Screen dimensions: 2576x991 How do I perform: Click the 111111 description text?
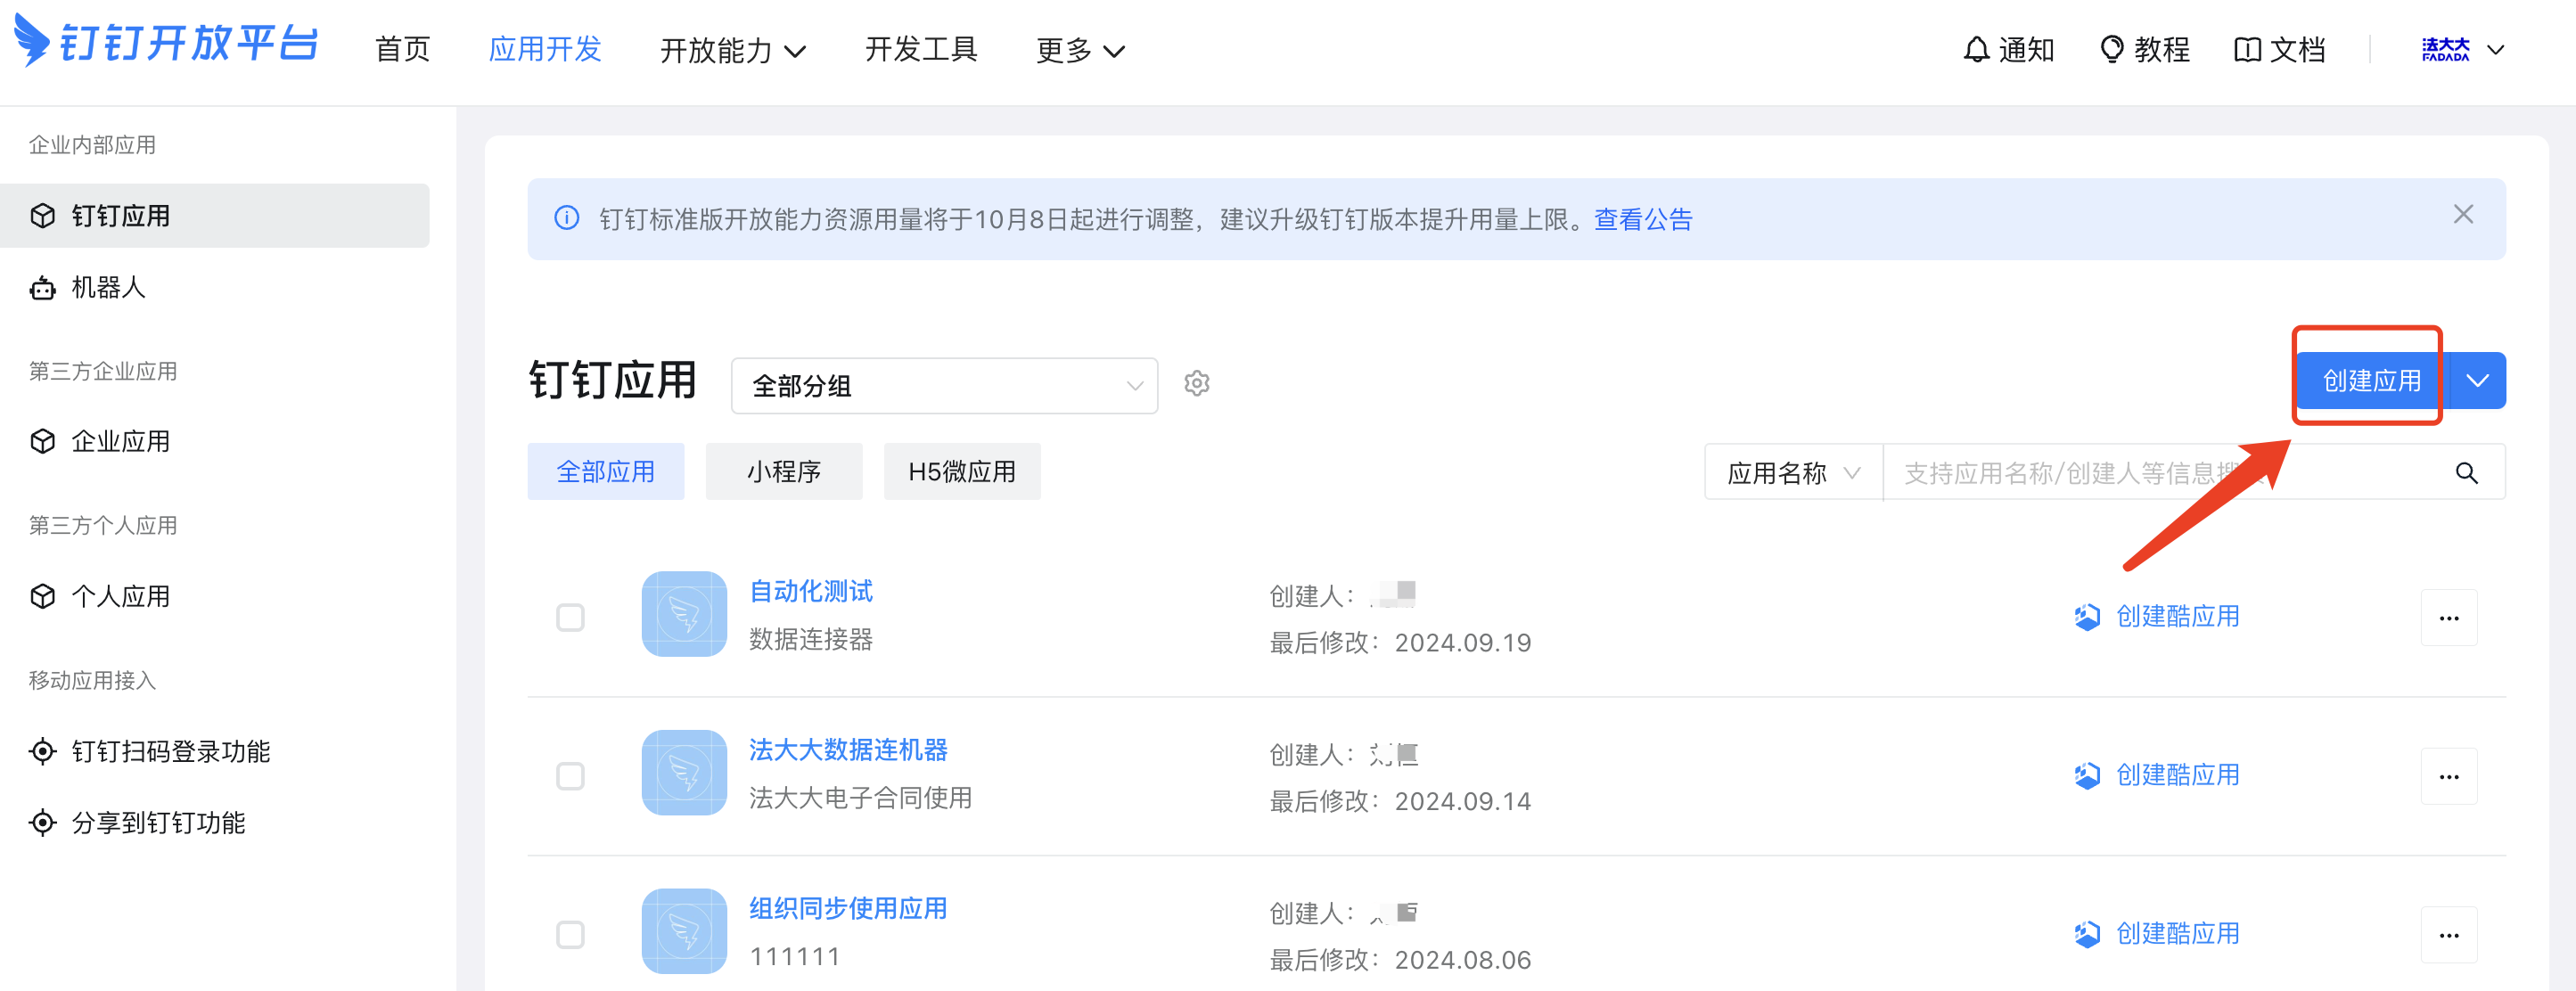pyautogui.click(x=795, y=957)
